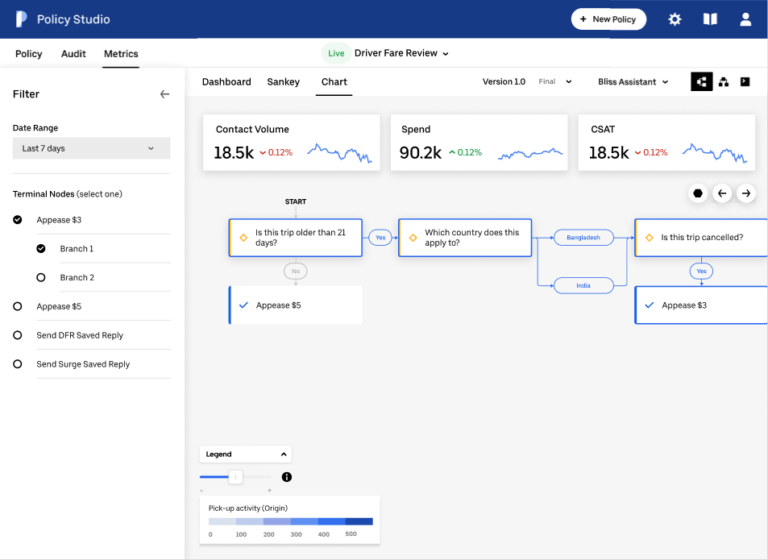Click the hexagon button above the chart
The height and width of the screenshot is (560, 768).
point(698,193)
